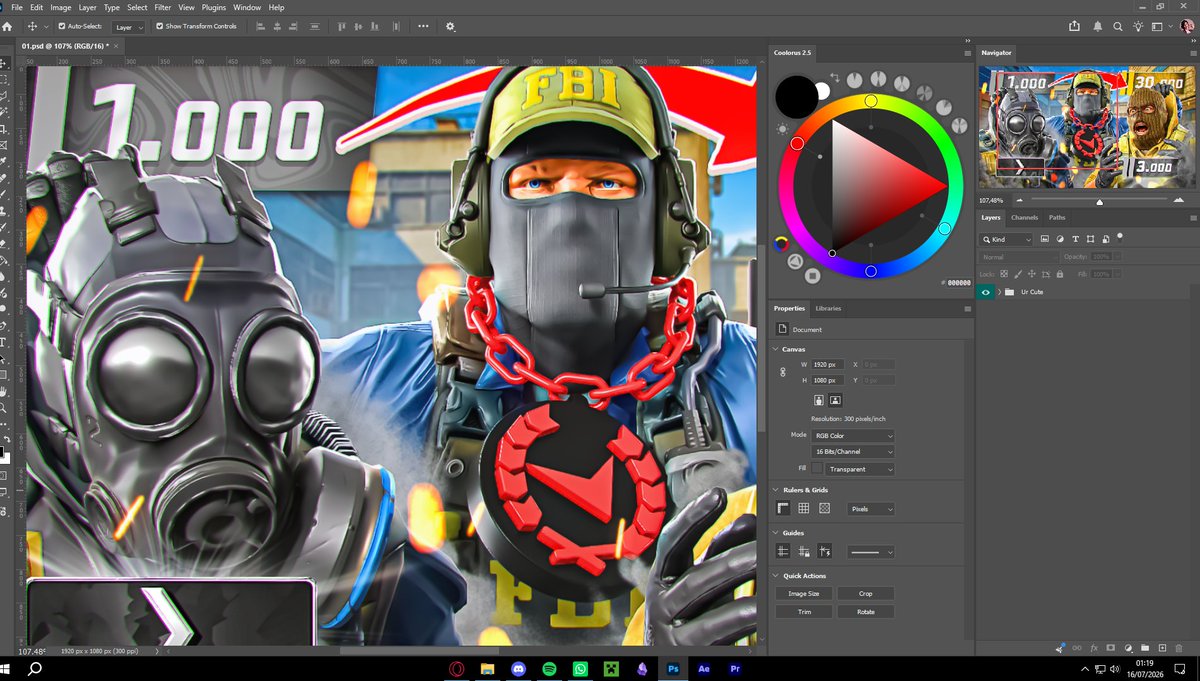Toggle pixel grid icon in Rulers & Grids
This screenshot has width=1200, height=681.
[x=825, y=509]
